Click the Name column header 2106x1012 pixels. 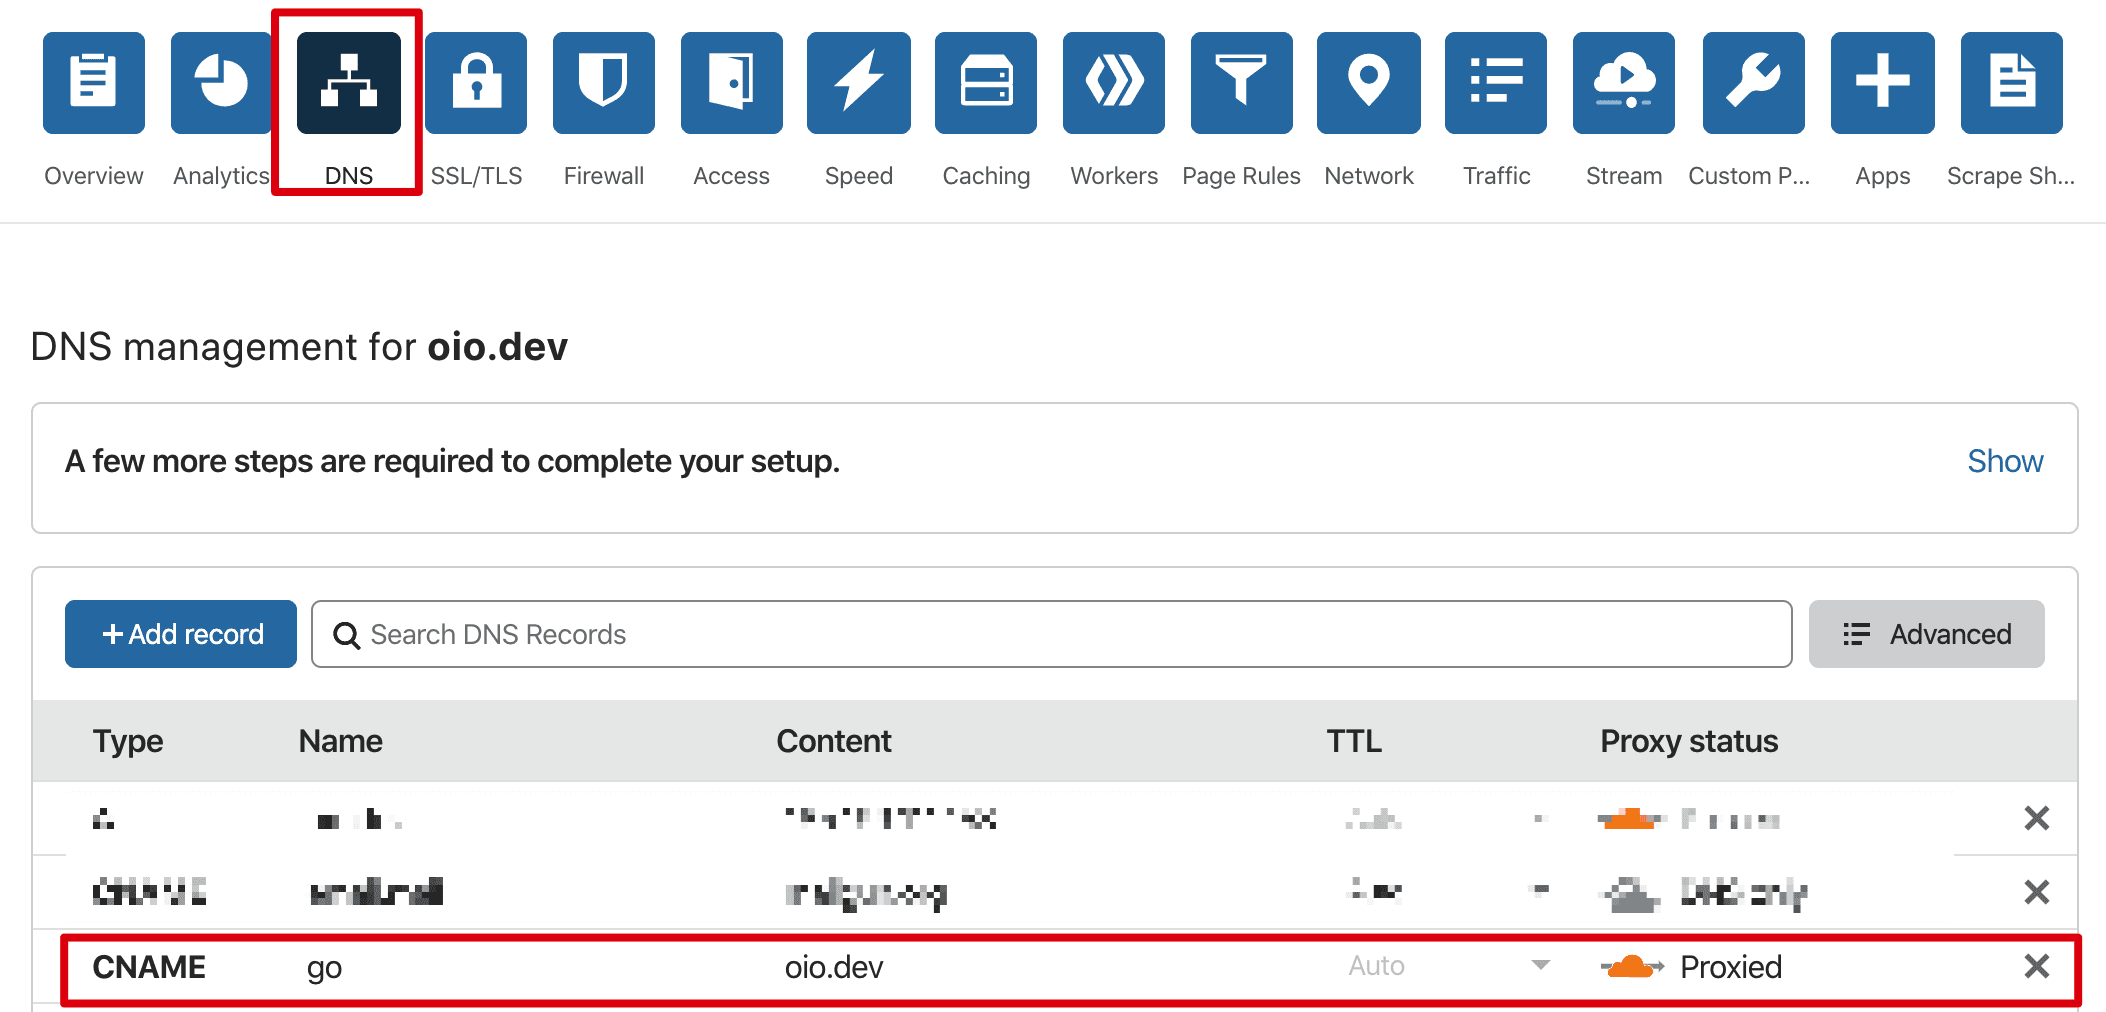[x=341, y=741]
